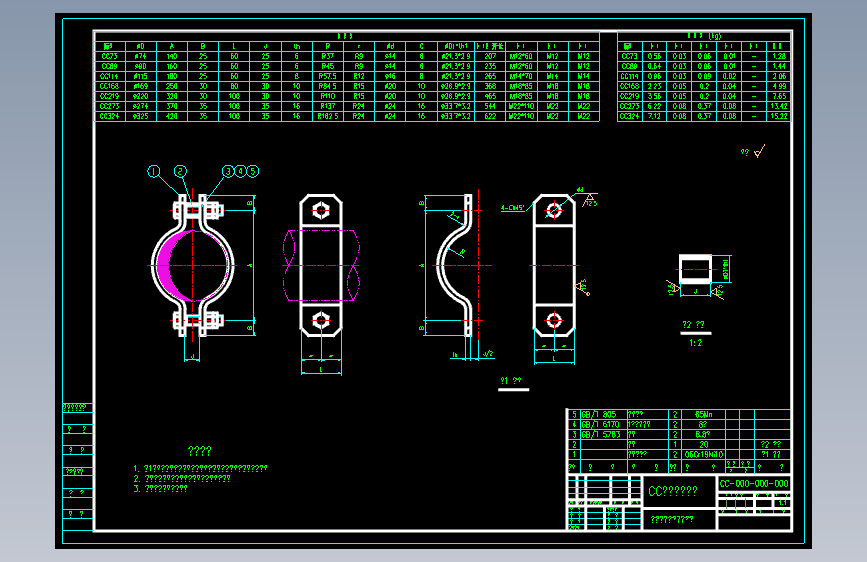This screenshot has height=562, width=867.
Task: Click balloon number 1 on the assembly view
Action: [154, 171]
